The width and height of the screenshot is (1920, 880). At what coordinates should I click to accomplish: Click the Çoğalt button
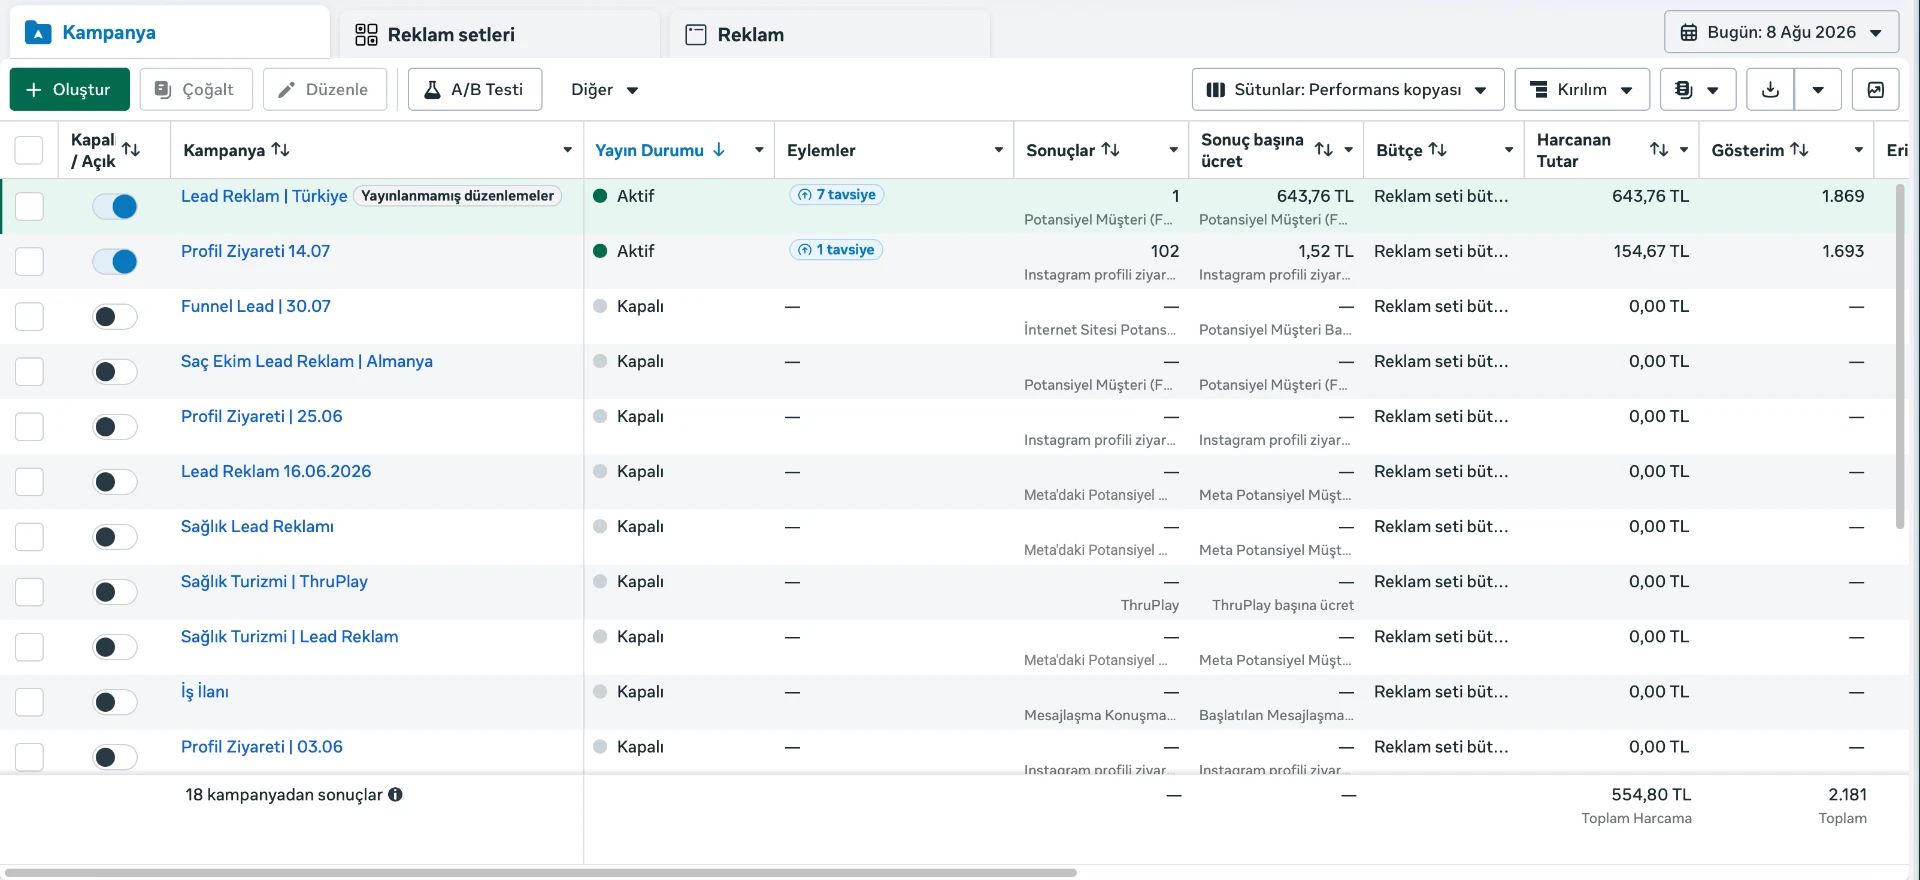click(x=196, y=90)
